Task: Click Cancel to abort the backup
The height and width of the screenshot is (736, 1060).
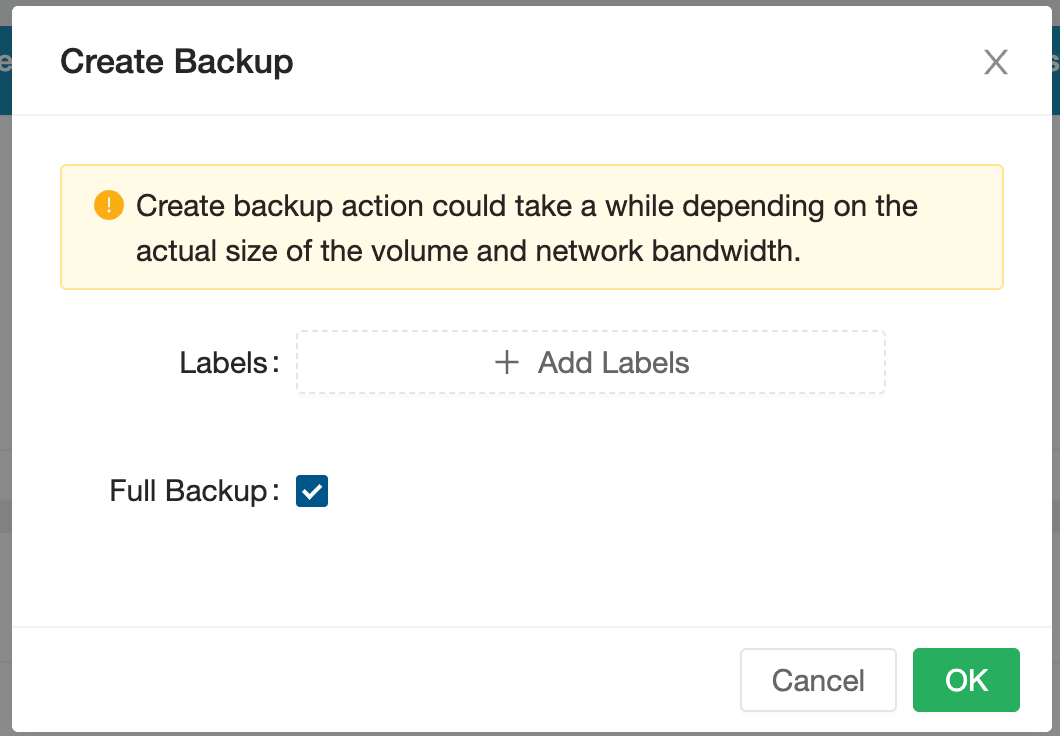Action: [818, 680]
